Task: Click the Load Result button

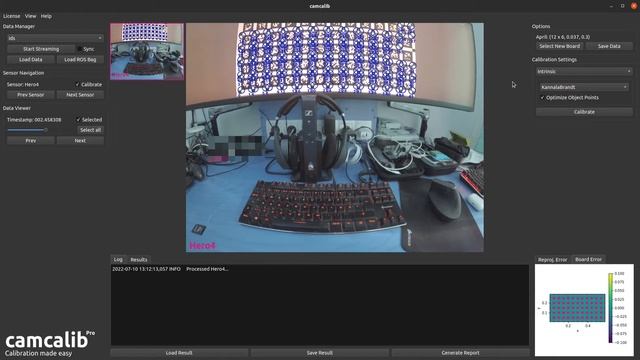Action: (179, 353)
